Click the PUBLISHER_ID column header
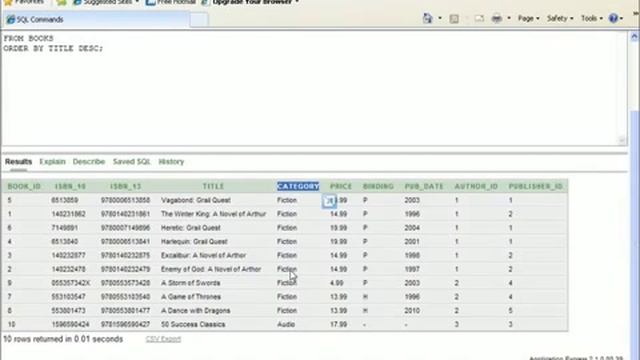This screenshot has width=640, height=360. [536, 187]
